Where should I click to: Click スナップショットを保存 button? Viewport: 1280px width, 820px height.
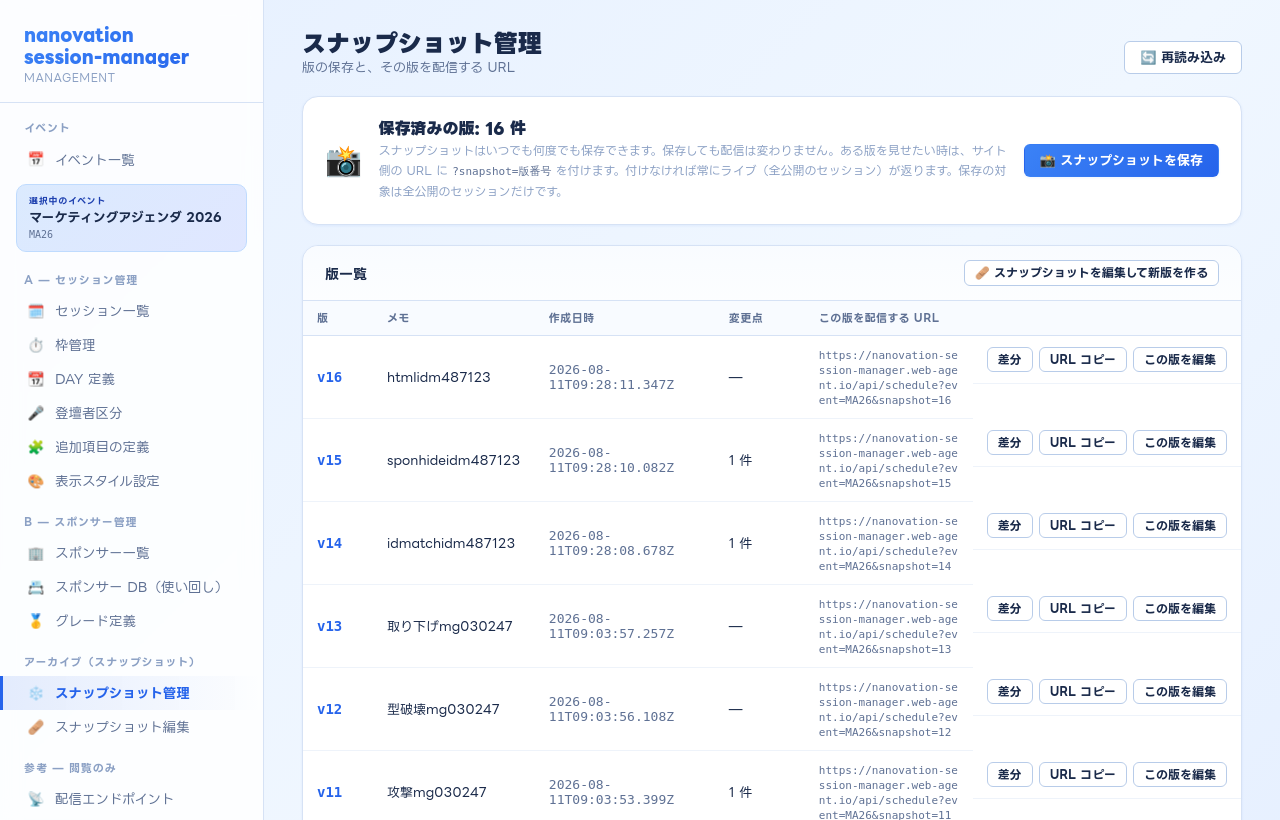(1121, 160)
